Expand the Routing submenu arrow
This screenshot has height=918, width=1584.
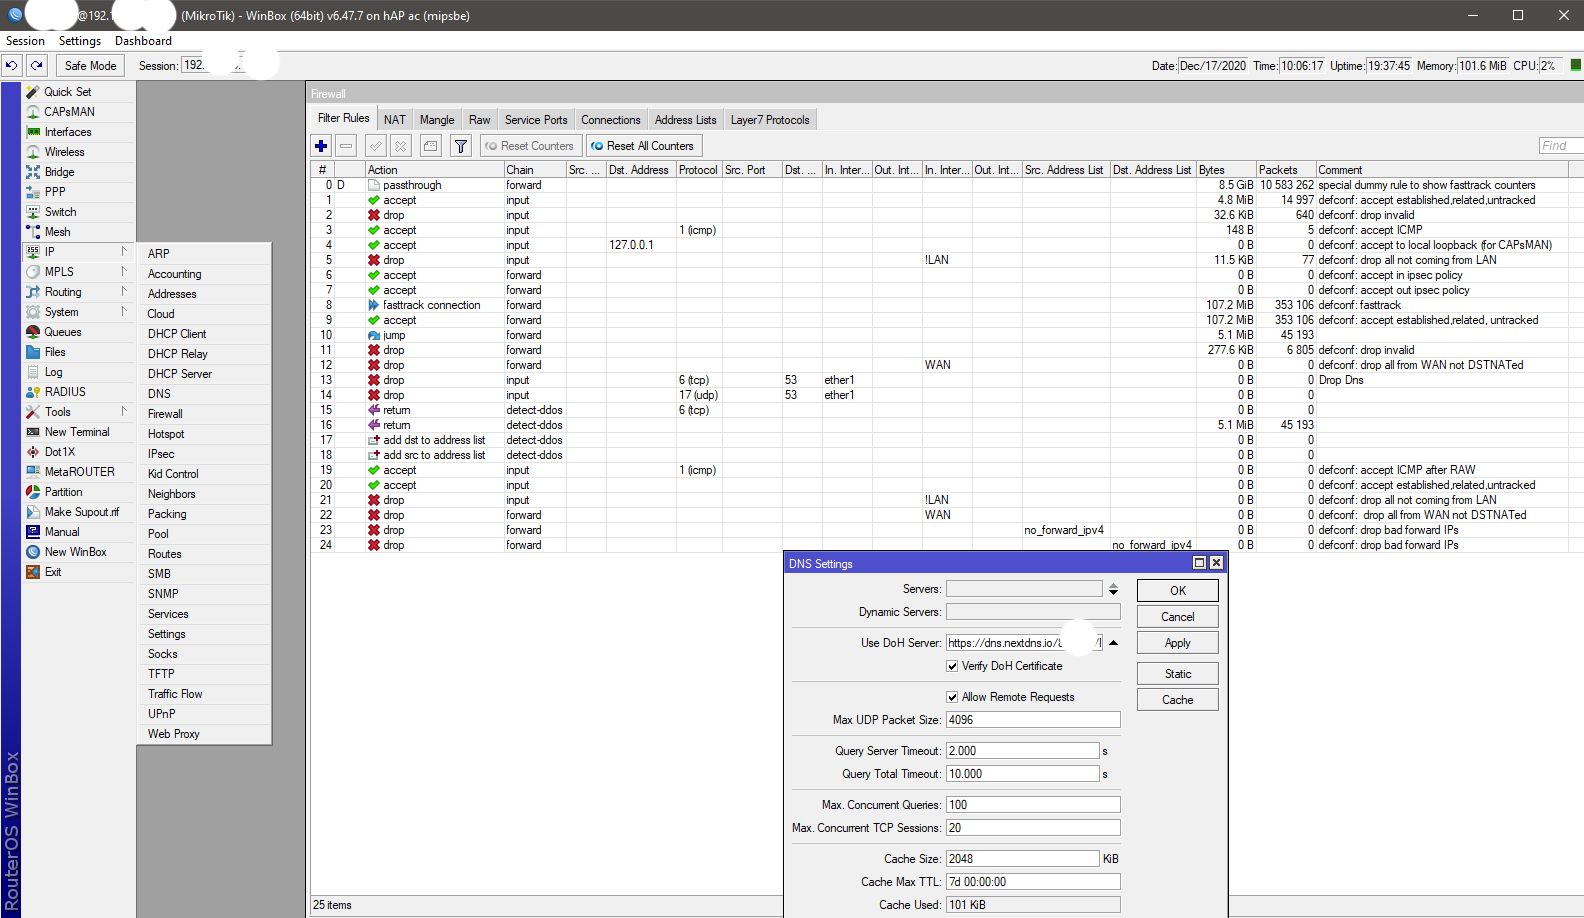[x=125, y=292]
